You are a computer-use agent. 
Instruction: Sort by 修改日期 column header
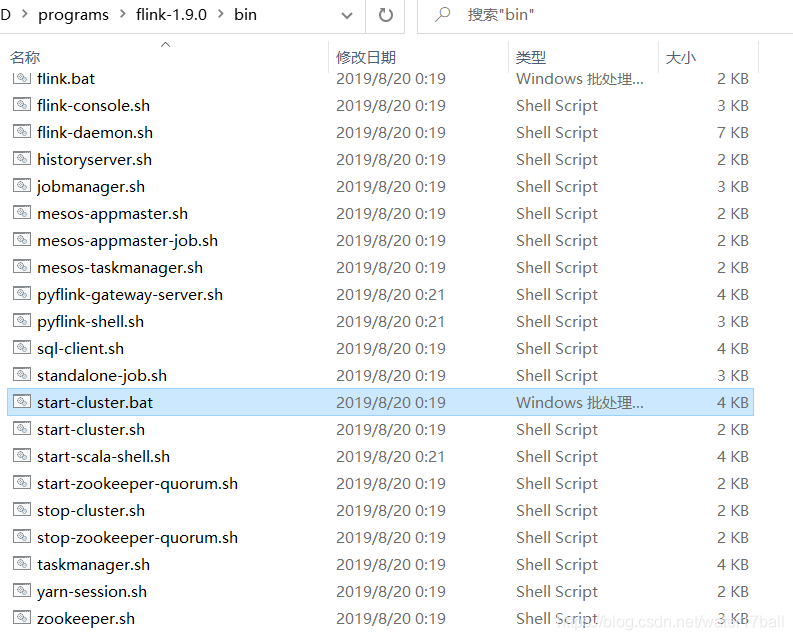click(x=366, y=57)
